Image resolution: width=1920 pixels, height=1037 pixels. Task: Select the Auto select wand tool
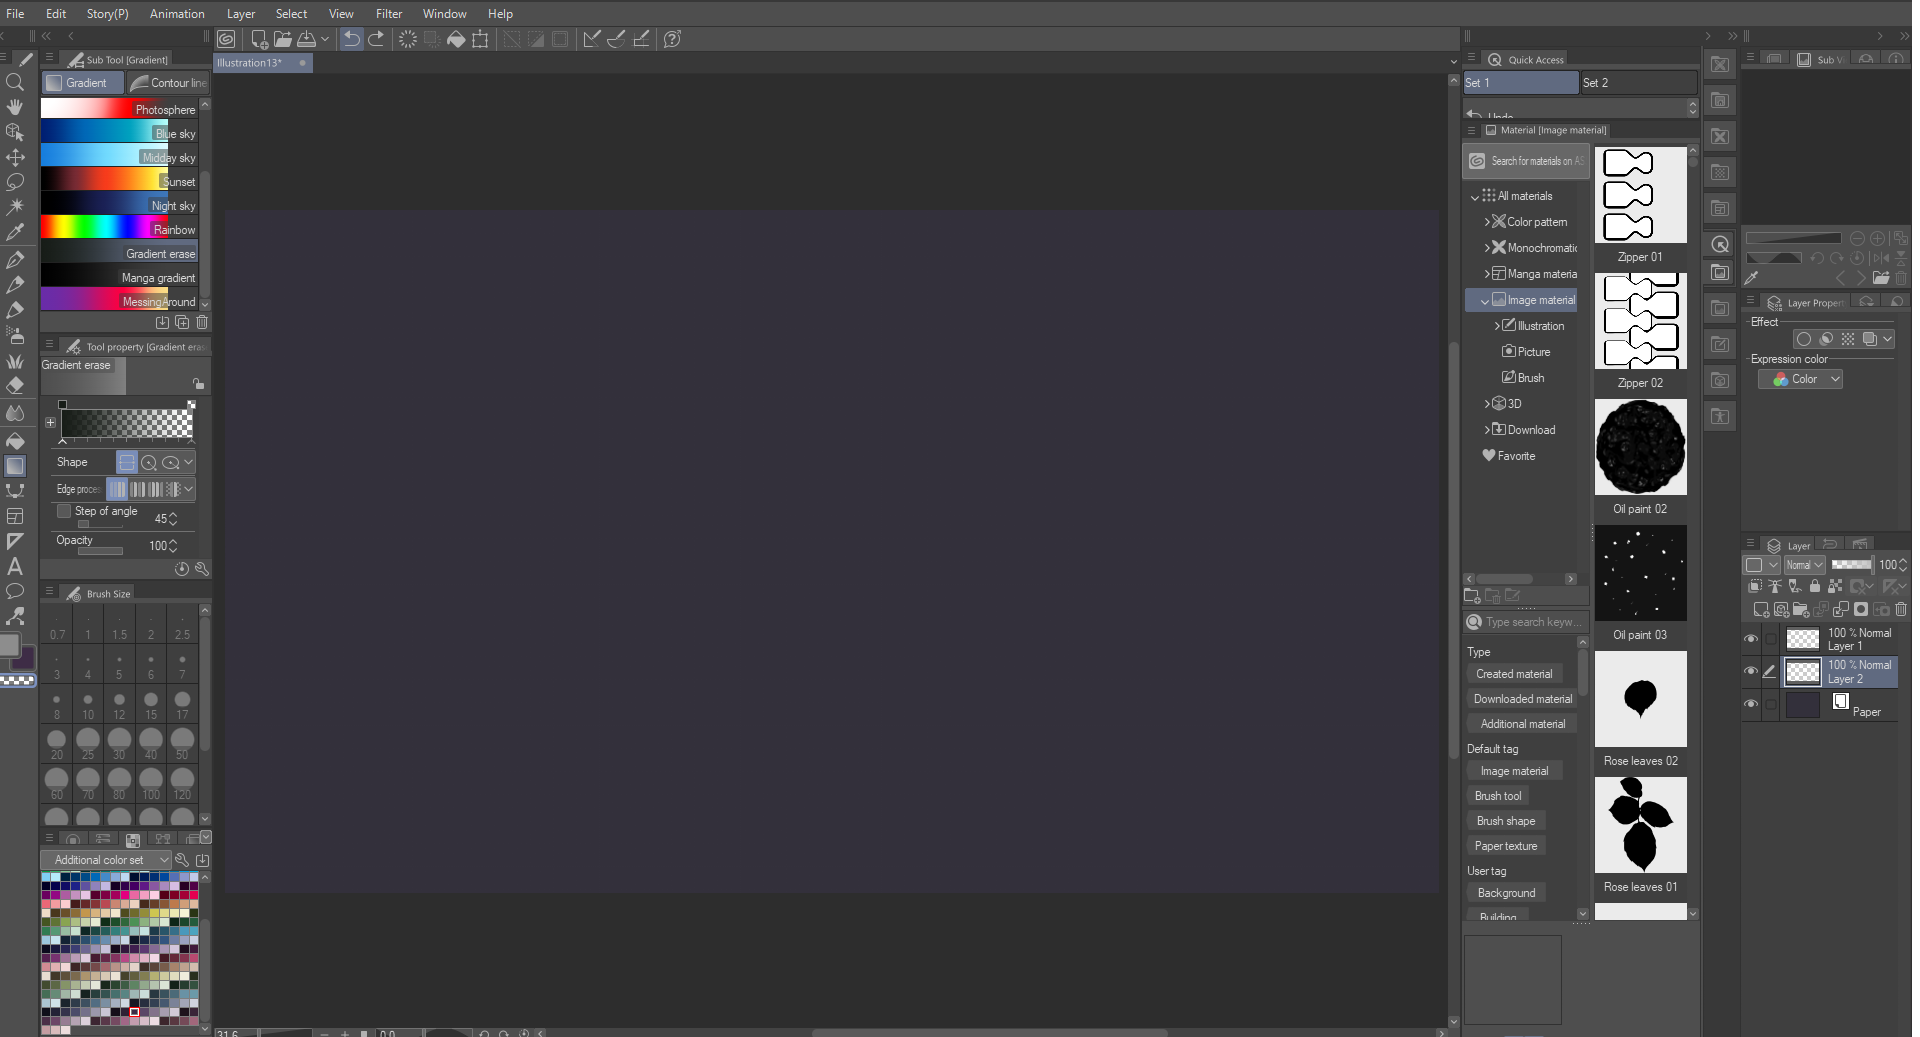pyautogui.click(x=15, y=207)
